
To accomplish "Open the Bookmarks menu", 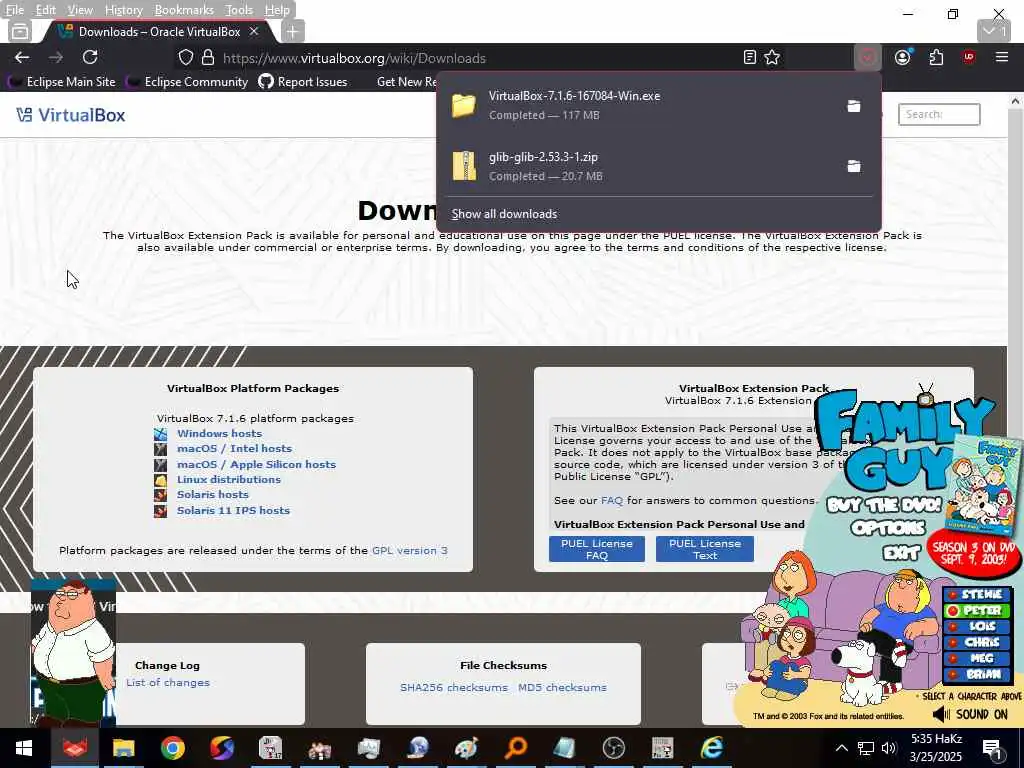I will tap(184, 10).
